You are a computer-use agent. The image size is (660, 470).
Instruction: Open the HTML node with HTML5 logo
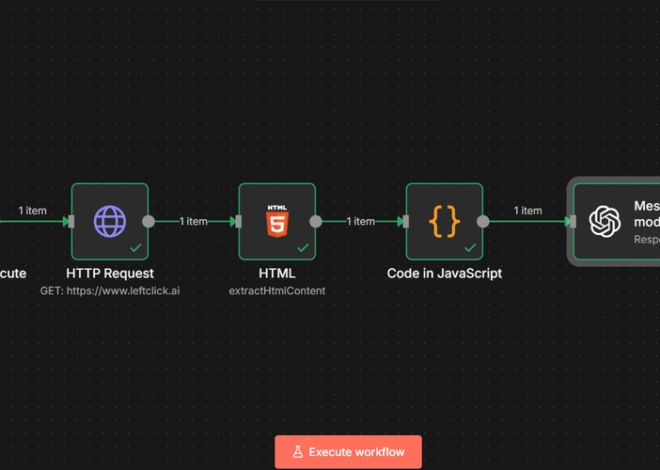click(277, 221)
